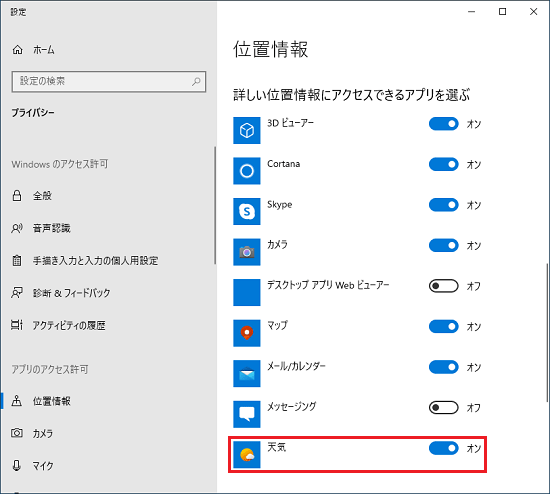Click the 設定の検索 search field
Screen dimensions: 550x494
pos(109,81)
